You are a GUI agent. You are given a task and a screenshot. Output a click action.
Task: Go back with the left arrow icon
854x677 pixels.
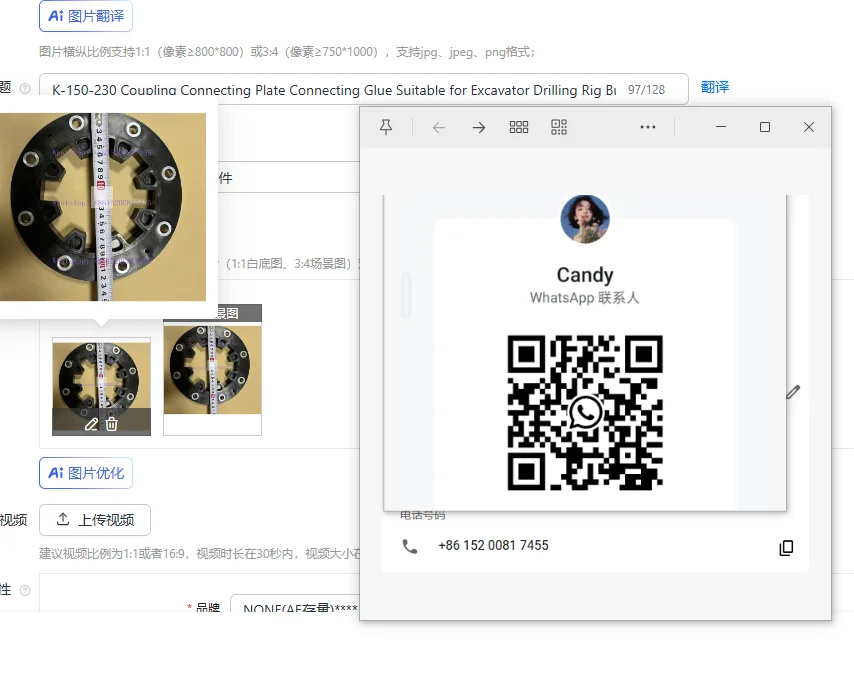pos(439,127)
